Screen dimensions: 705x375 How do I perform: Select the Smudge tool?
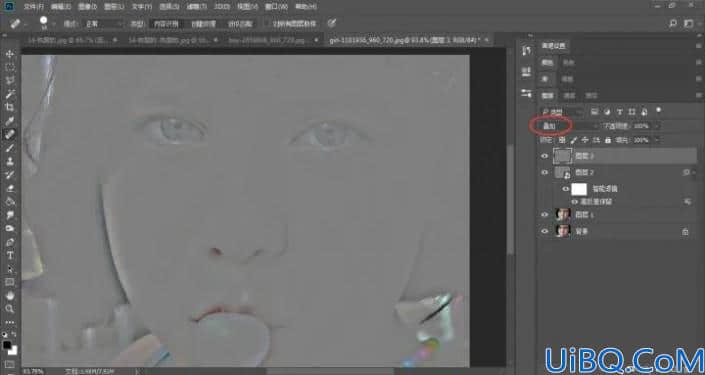10,215
